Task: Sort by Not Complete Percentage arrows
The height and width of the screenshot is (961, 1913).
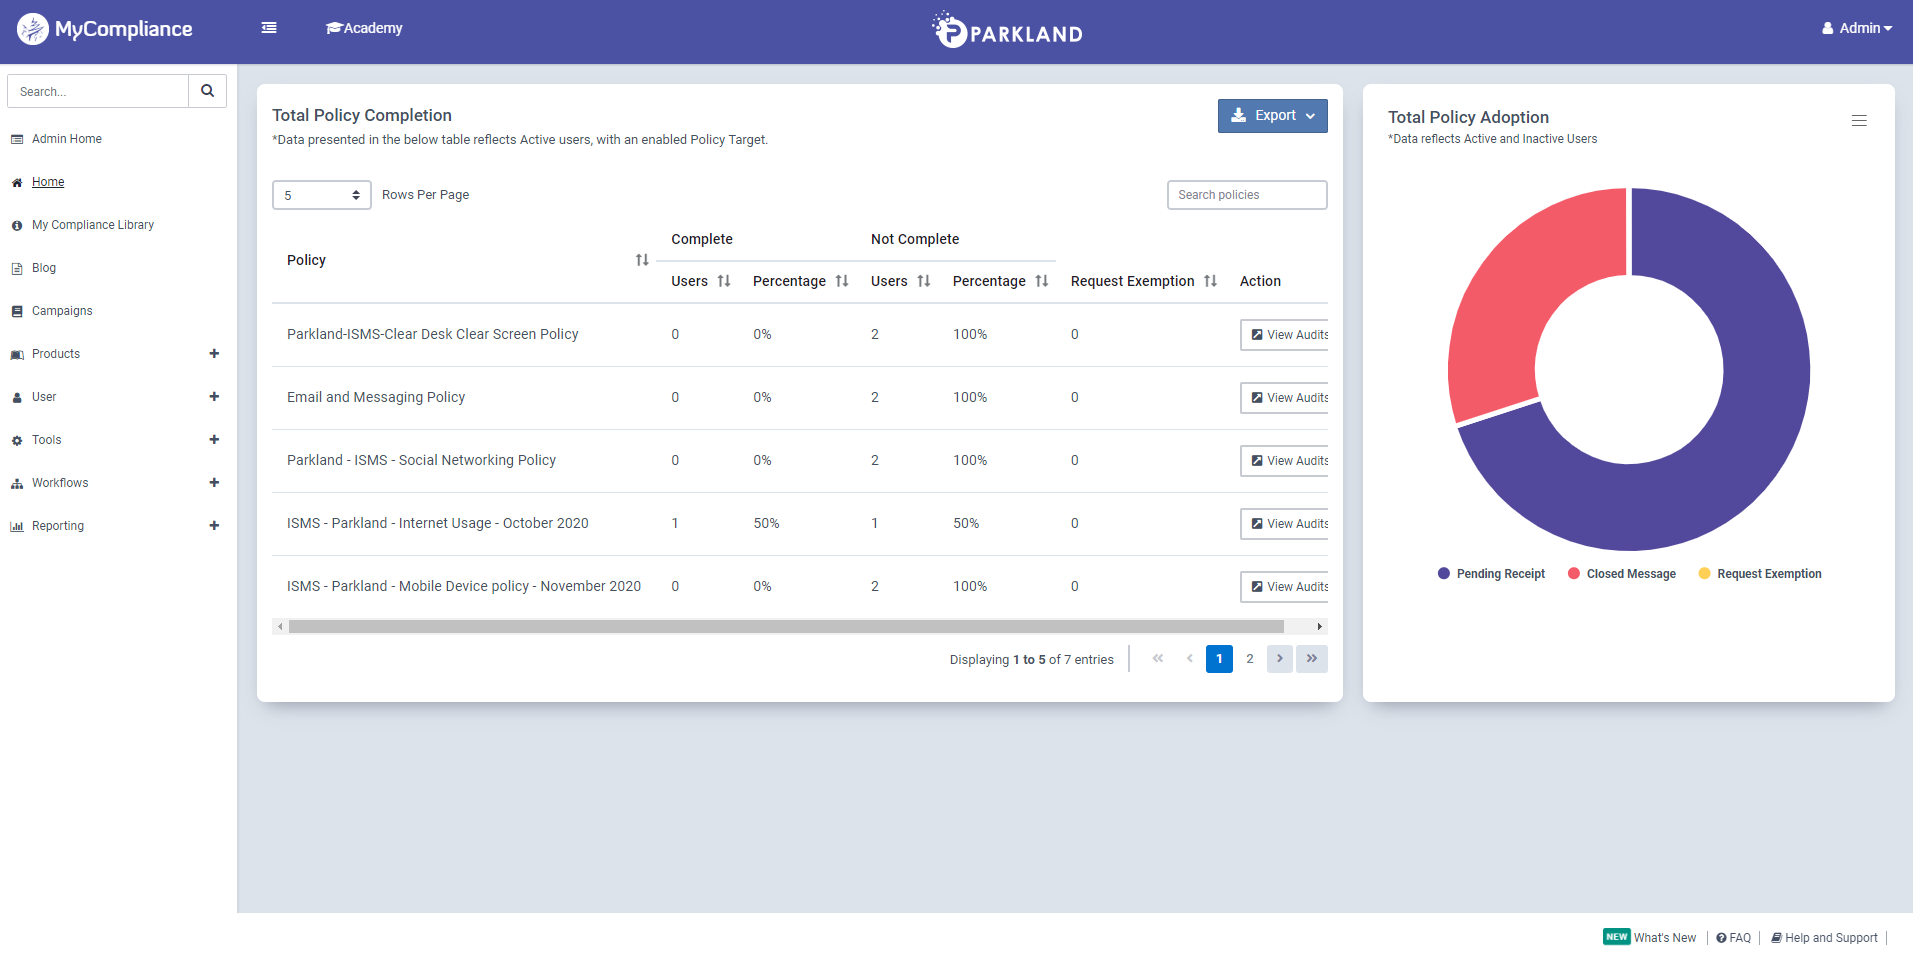Action: 1042,281
